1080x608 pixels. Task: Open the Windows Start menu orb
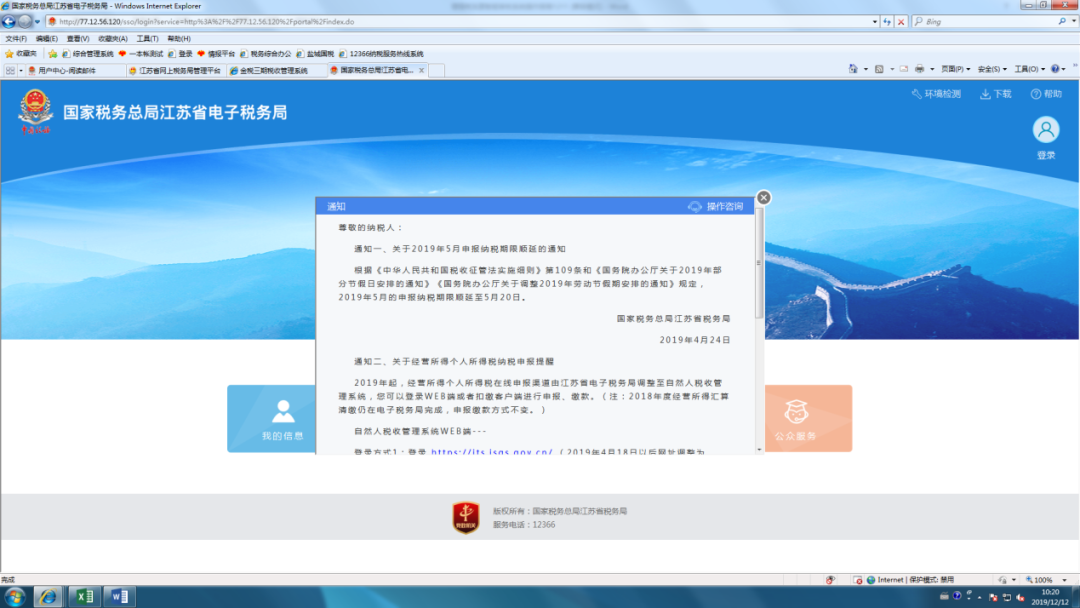pos(14,596)
